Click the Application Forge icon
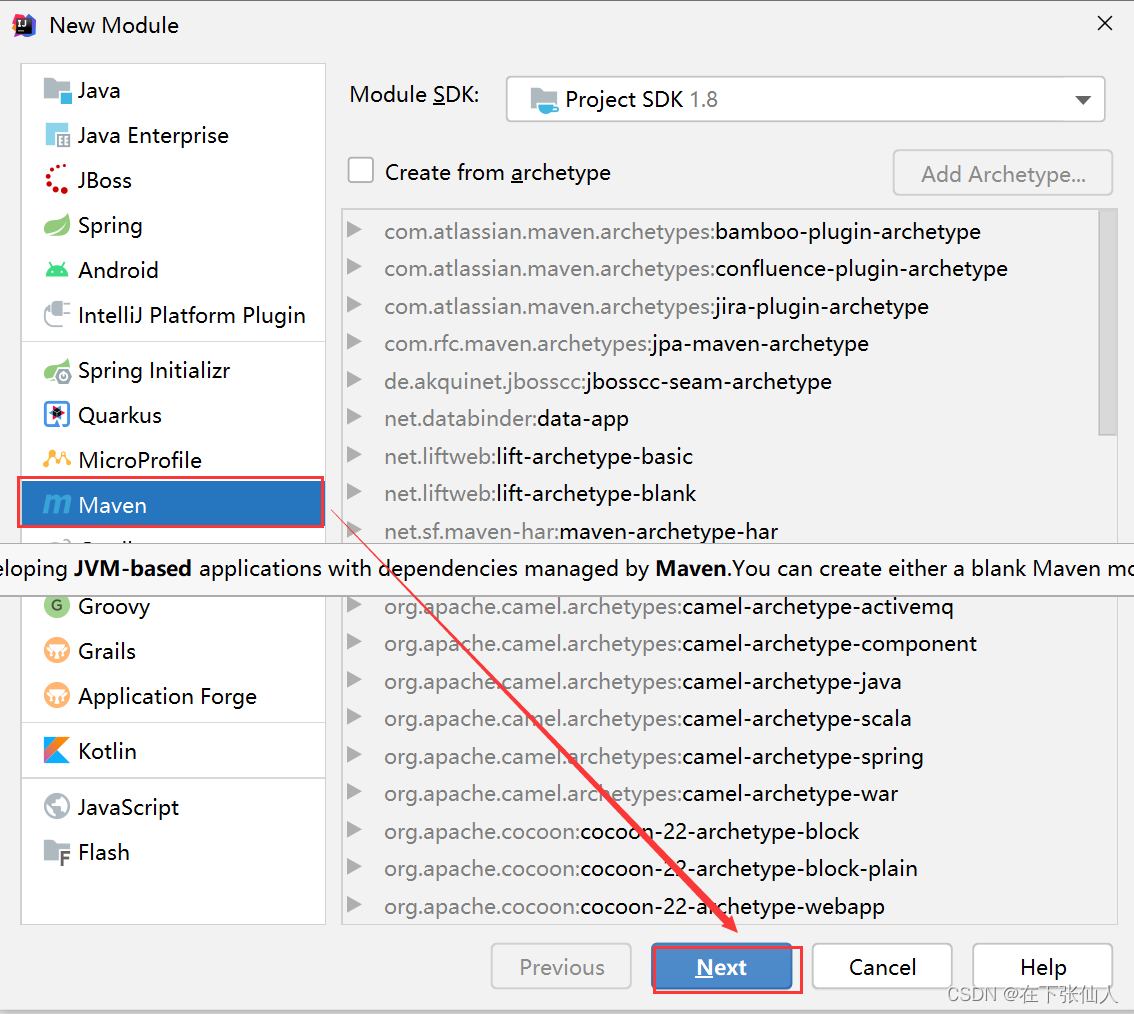 [57, 696]
